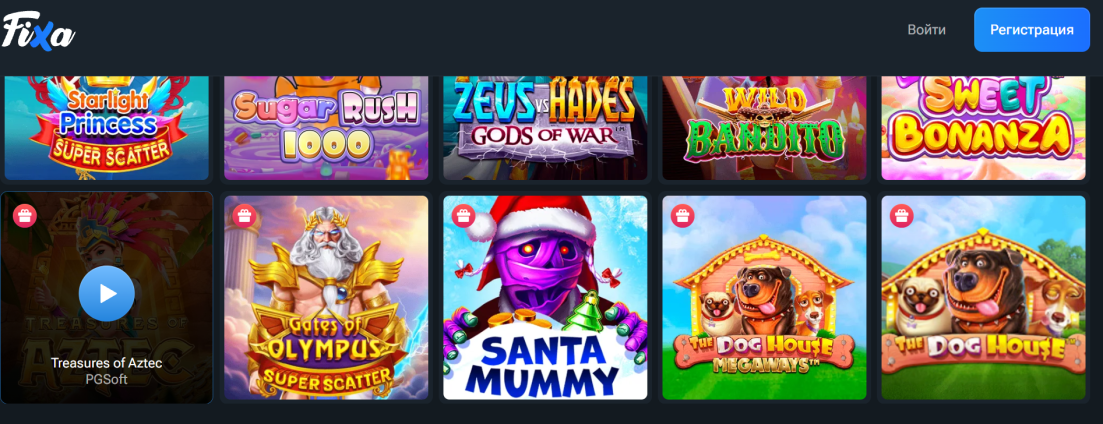1103x424 pixels.
Task: Click the Treasures of Aztec title text
Action: click(x=107, y=364)
